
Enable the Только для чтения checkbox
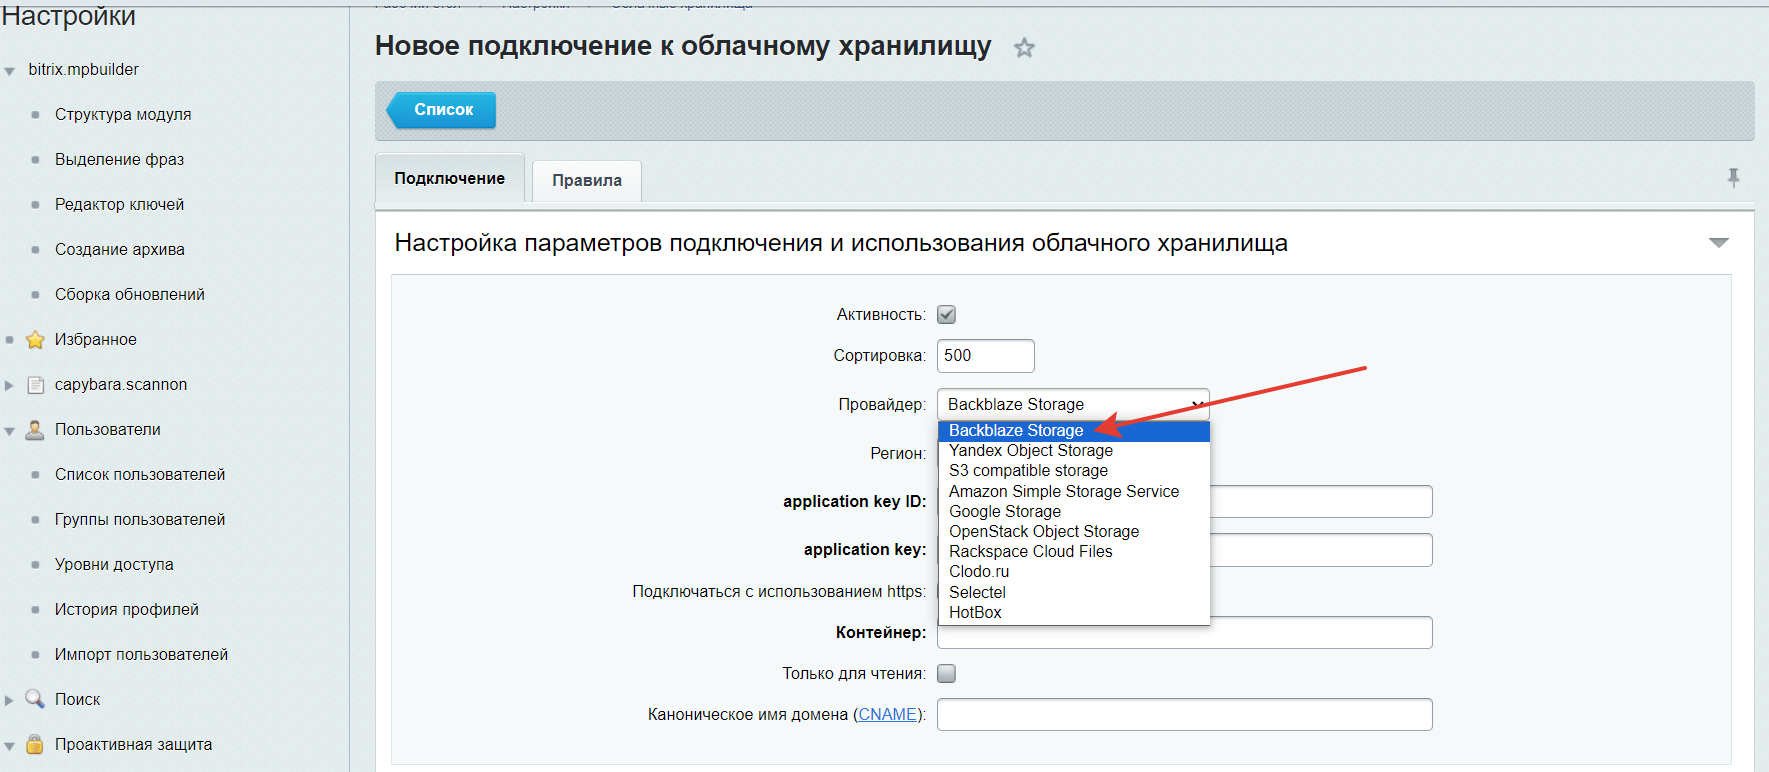(946, 674)
